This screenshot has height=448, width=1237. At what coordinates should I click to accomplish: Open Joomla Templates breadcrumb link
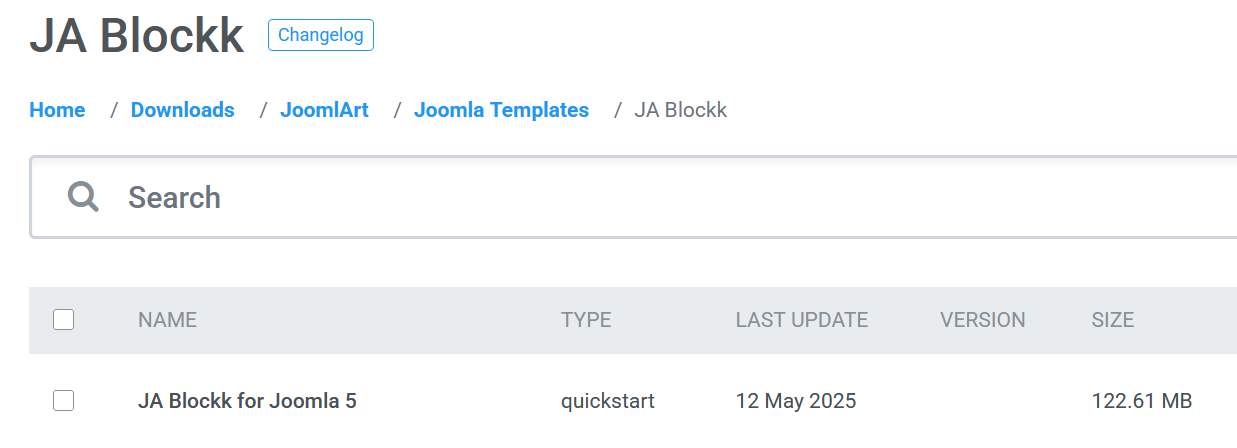point(501,110)
